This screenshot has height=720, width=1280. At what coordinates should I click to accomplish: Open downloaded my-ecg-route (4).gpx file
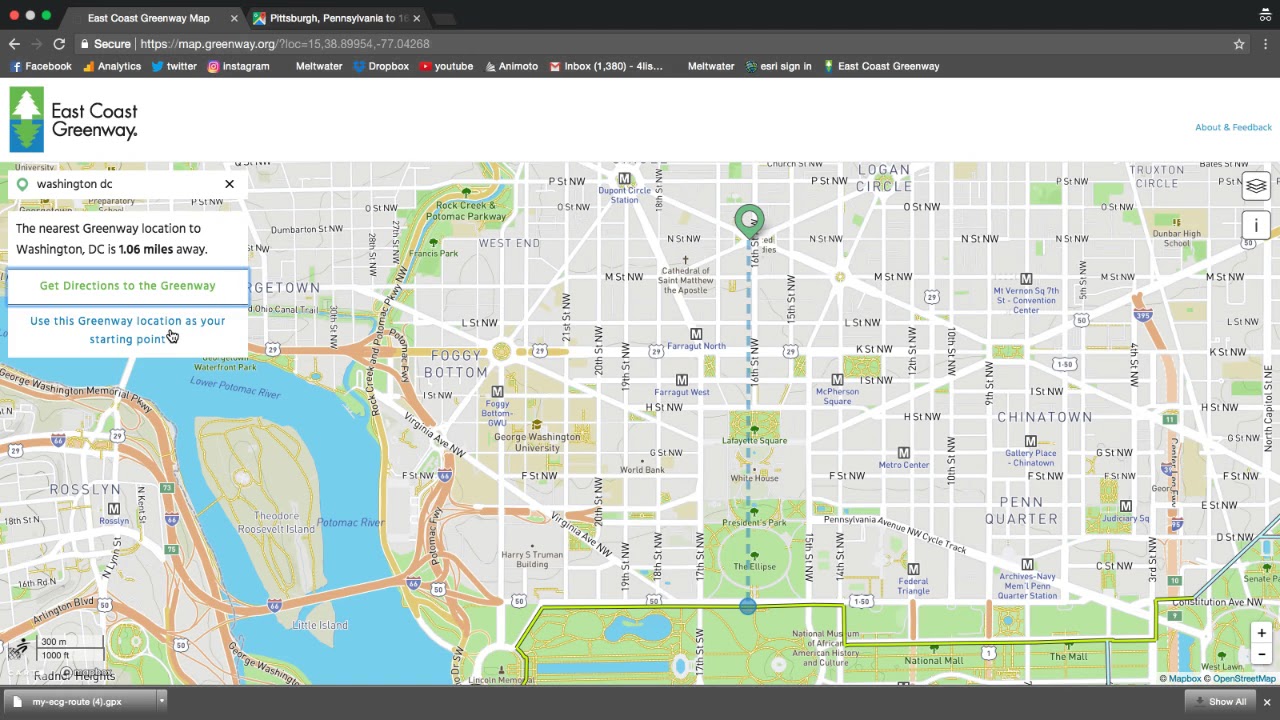77,702
